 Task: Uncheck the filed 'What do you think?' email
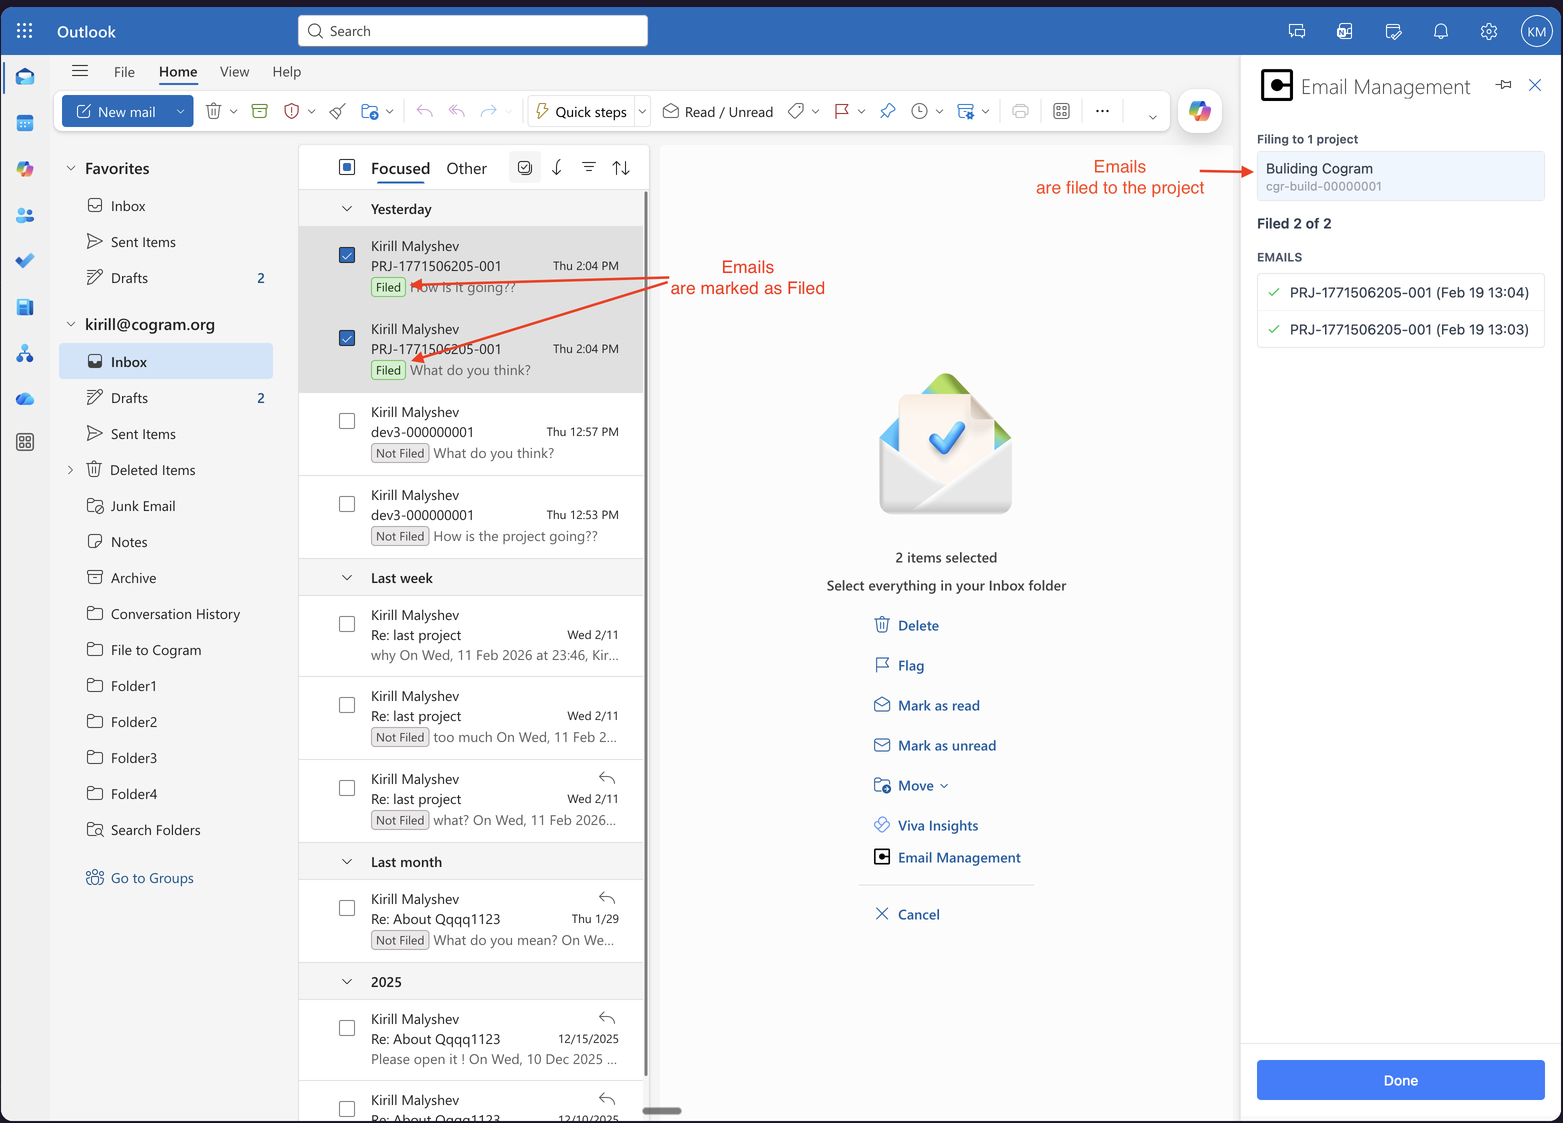pos(347,338)
